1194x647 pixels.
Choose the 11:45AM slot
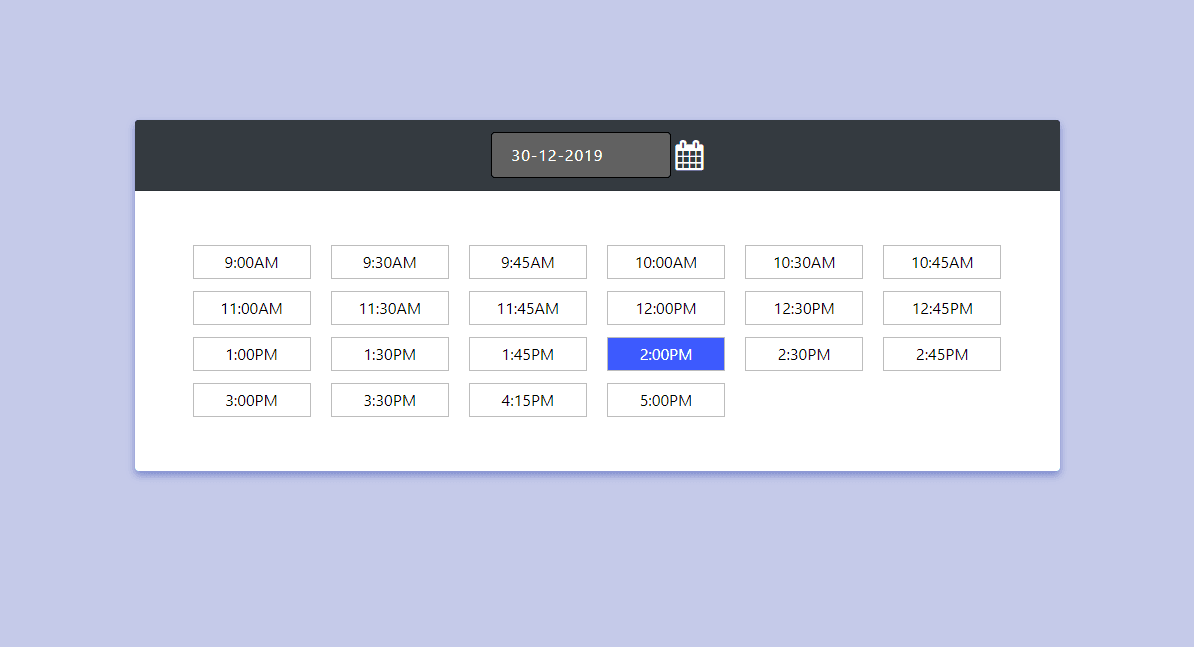pyautogui.click(x=528, y=308)
